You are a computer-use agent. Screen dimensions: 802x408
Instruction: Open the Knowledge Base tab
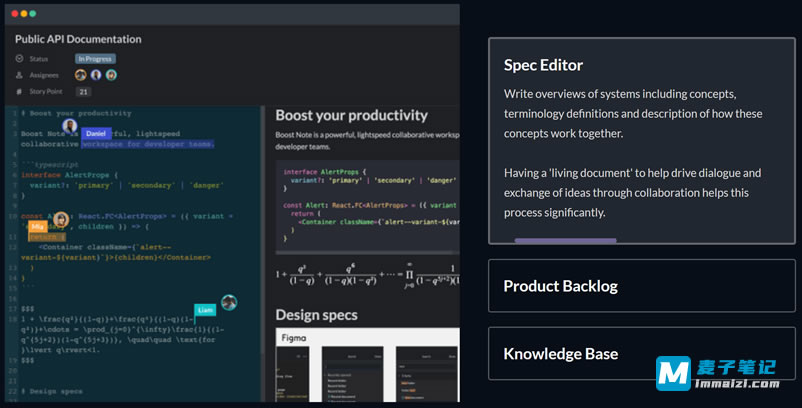click(642, 354)
